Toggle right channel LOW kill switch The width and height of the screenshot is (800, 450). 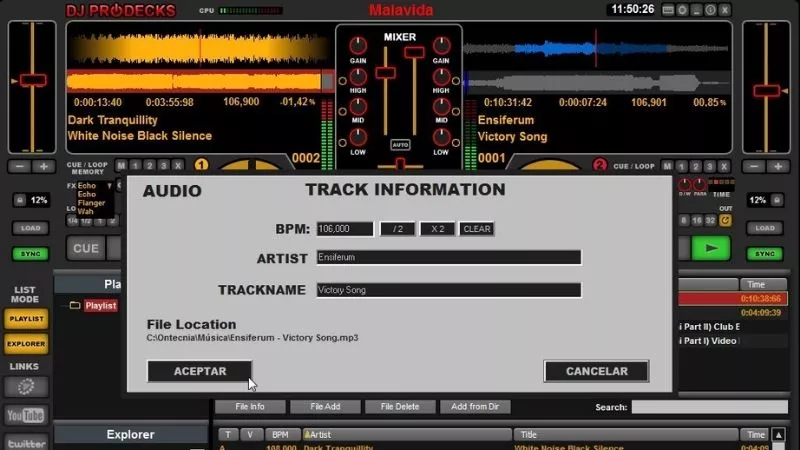coord(456,143)
